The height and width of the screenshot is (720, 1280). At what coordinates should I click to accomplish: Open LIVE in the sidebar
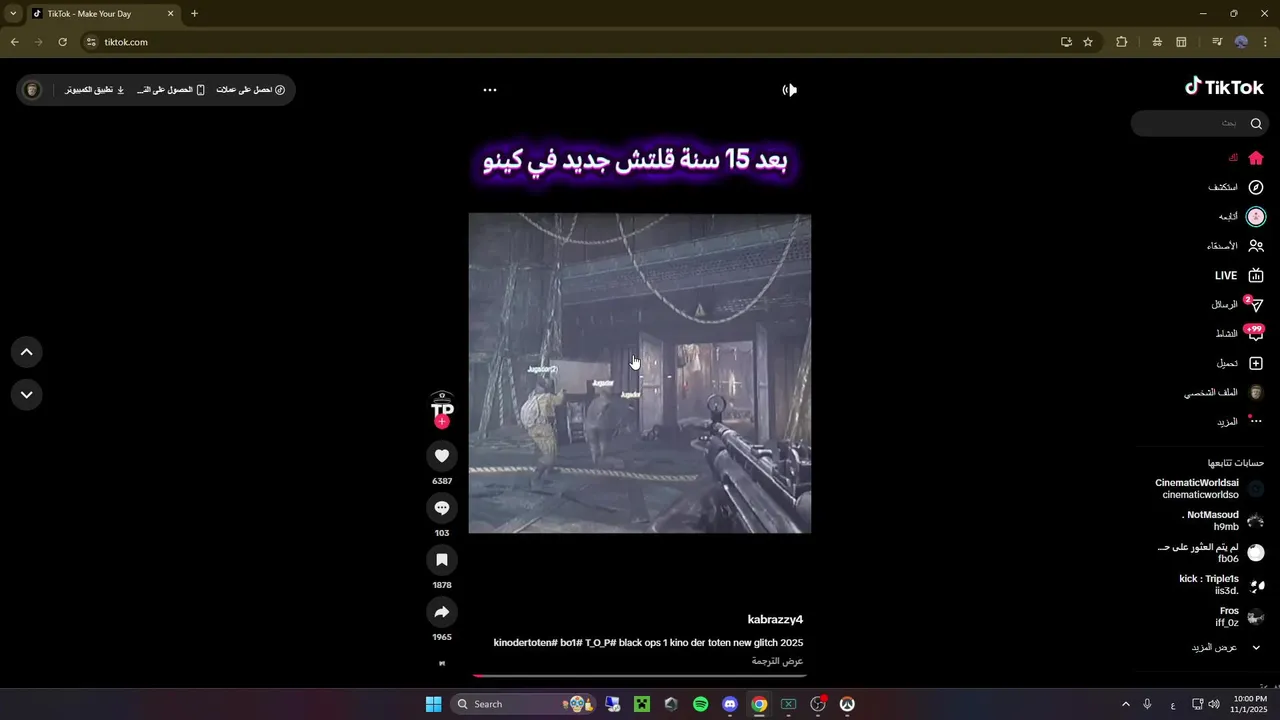click(x=1240, y=275)
